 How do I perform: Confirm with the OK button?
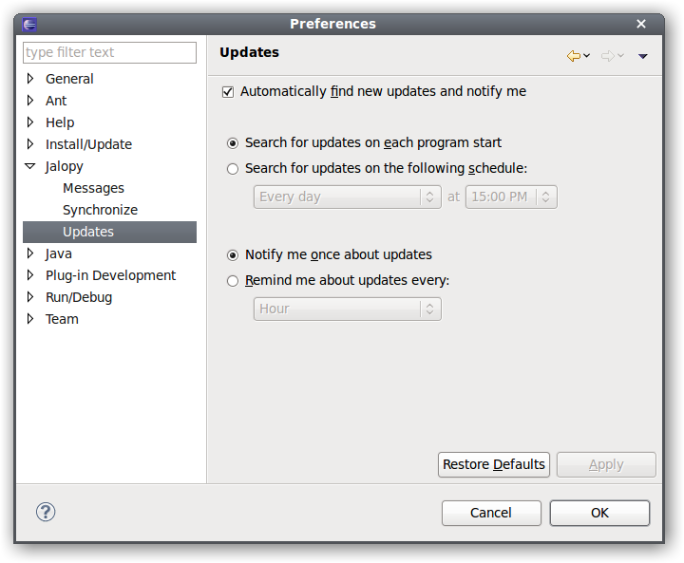click(600, 513)
